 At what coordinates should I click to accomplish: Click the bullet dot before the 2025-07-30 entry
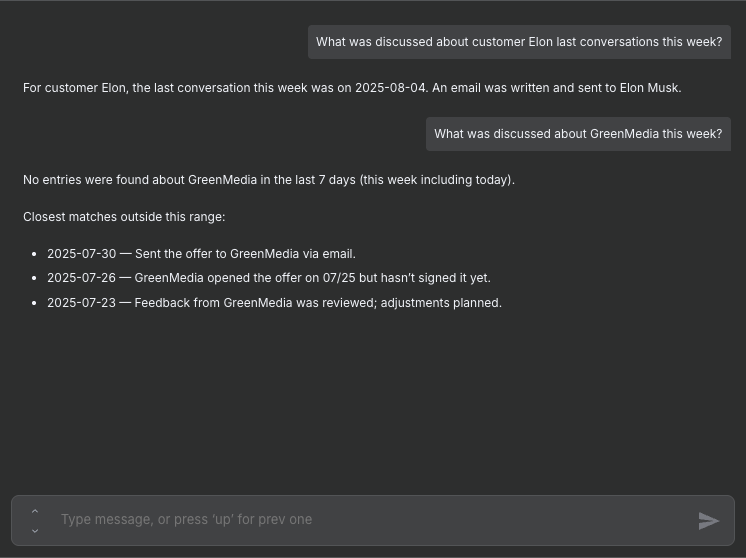[34, 255]
